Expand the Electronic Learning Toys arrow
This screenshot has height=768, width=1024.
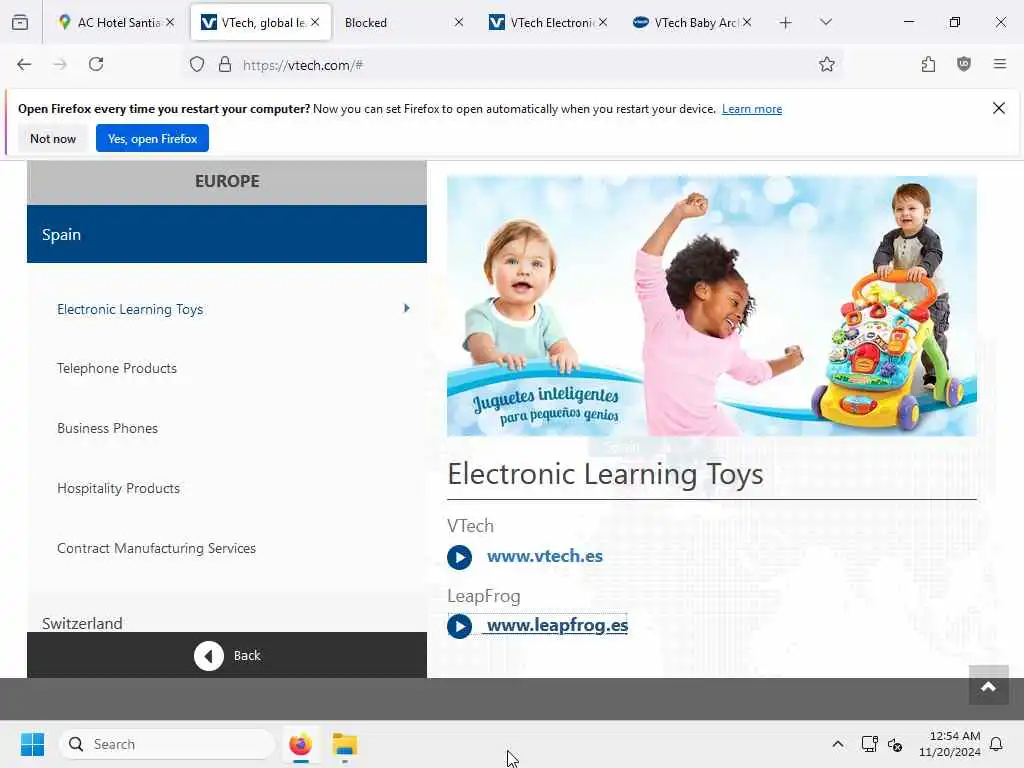click(406, 308)
